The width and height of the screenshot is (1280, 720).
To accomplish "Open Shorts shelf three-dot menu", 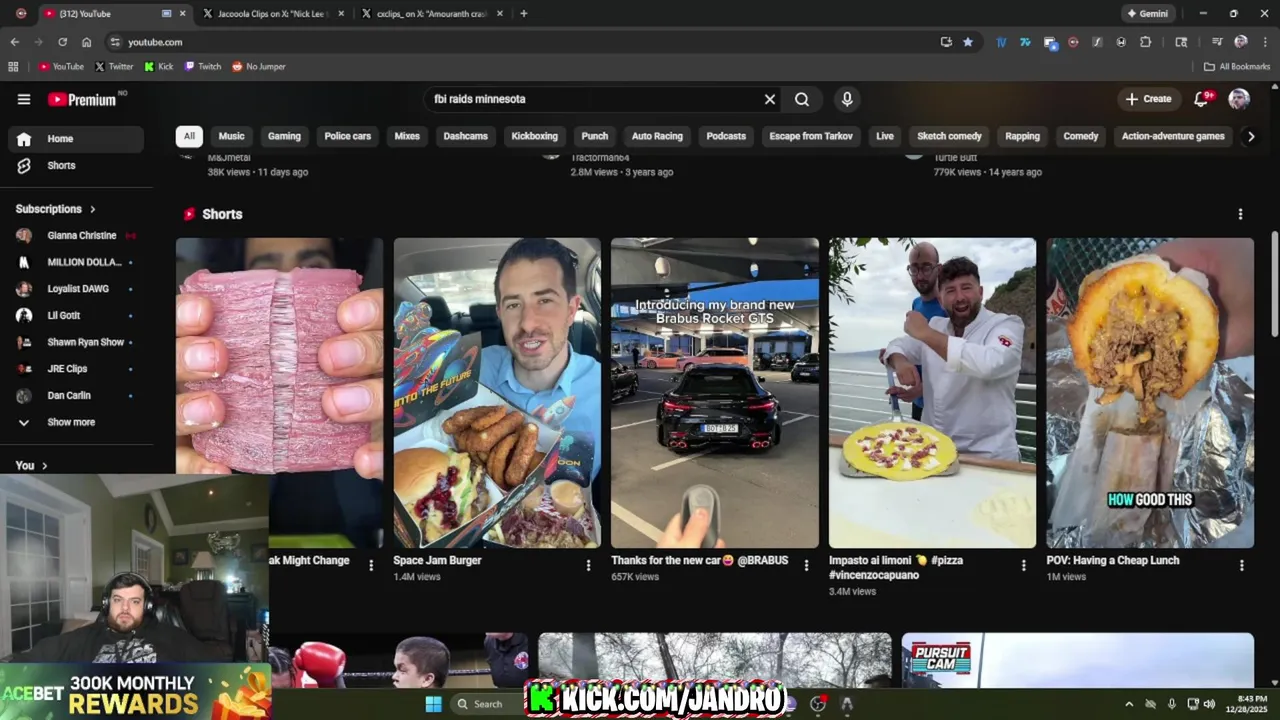I will 1240,214.
